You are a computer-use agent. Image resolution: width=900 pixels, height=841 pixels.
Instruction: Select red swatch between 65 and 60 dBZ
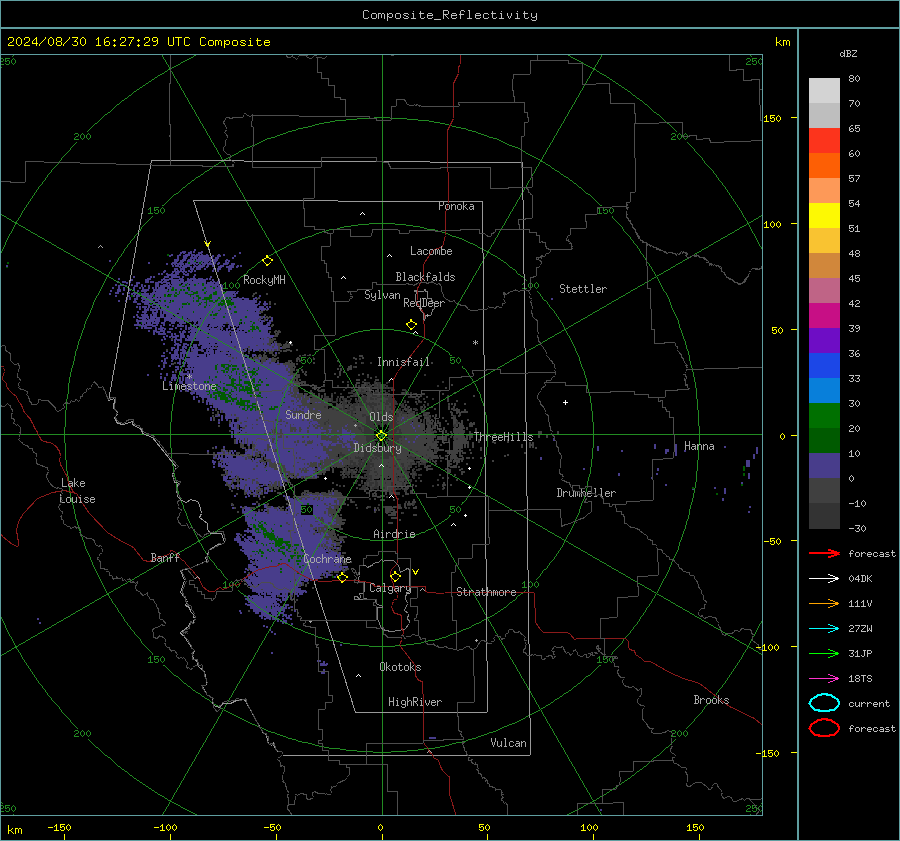(824, 141)
